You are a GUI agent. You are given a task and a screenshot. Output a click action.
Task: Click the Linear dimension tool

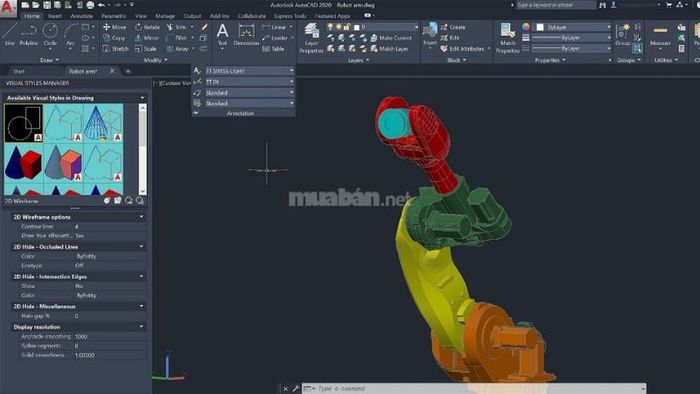click(x=274, y=27)
